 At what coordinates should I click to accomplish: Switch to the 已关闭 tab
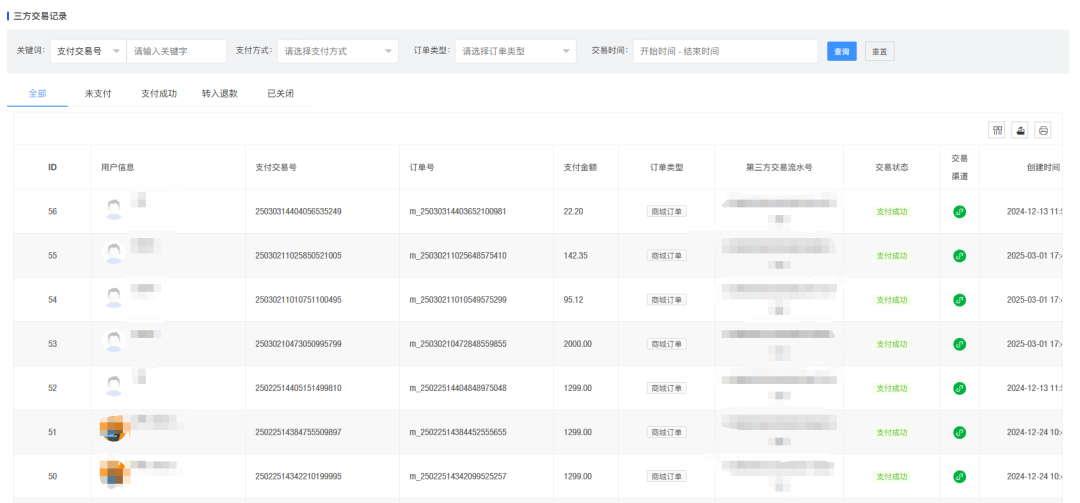tap(280, 94)
